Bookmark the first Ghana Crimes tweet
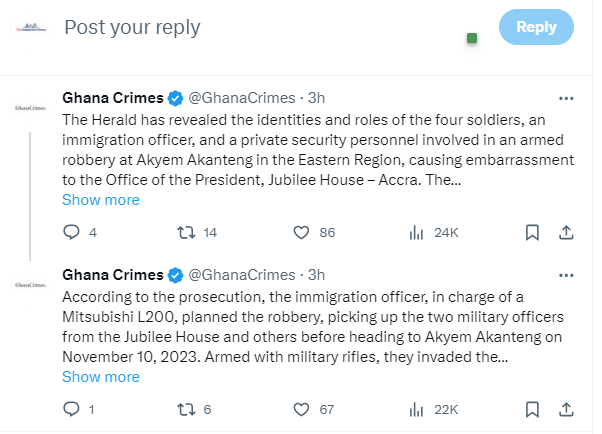 (533, 232)
